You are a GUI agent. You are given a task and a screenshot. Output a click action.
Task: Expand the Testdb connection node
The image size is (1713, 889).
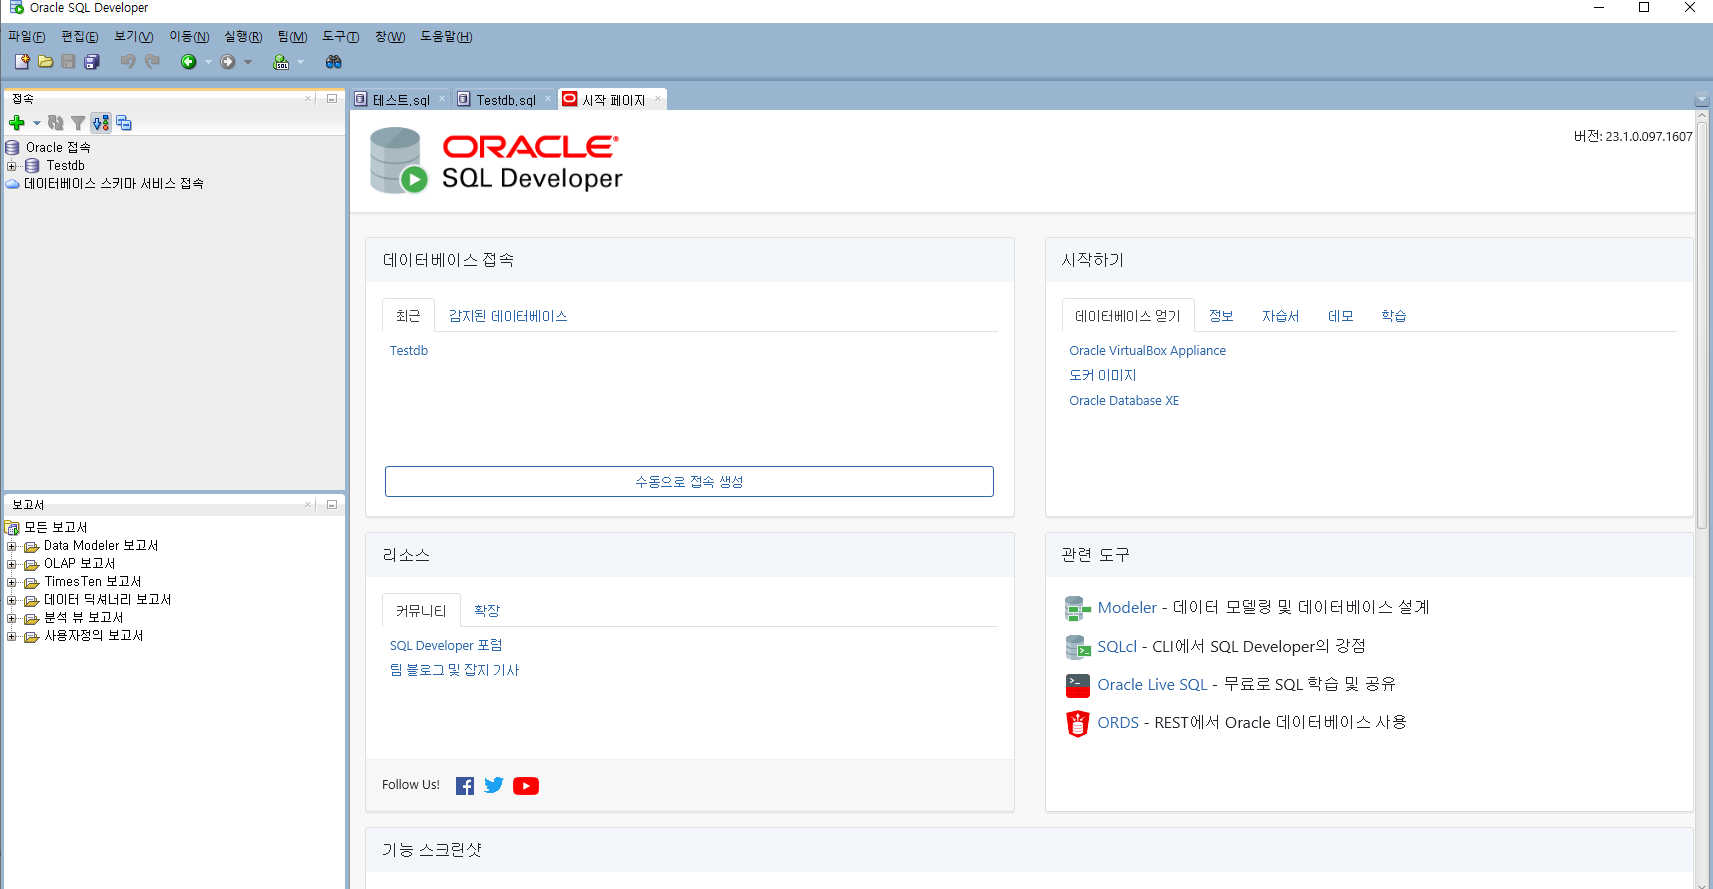12,166
